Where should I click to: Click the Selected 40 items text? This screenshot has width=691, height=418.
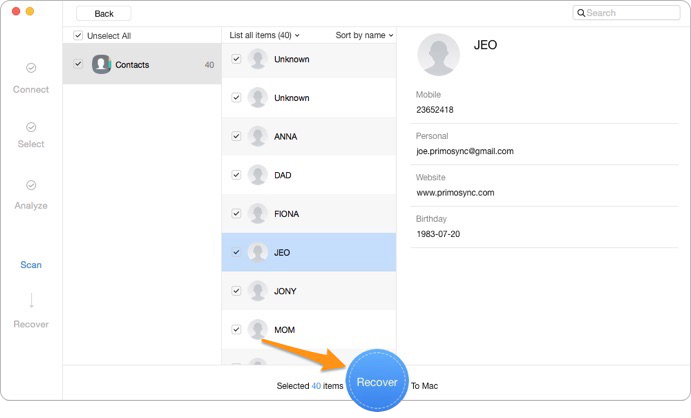click(310, 386)
